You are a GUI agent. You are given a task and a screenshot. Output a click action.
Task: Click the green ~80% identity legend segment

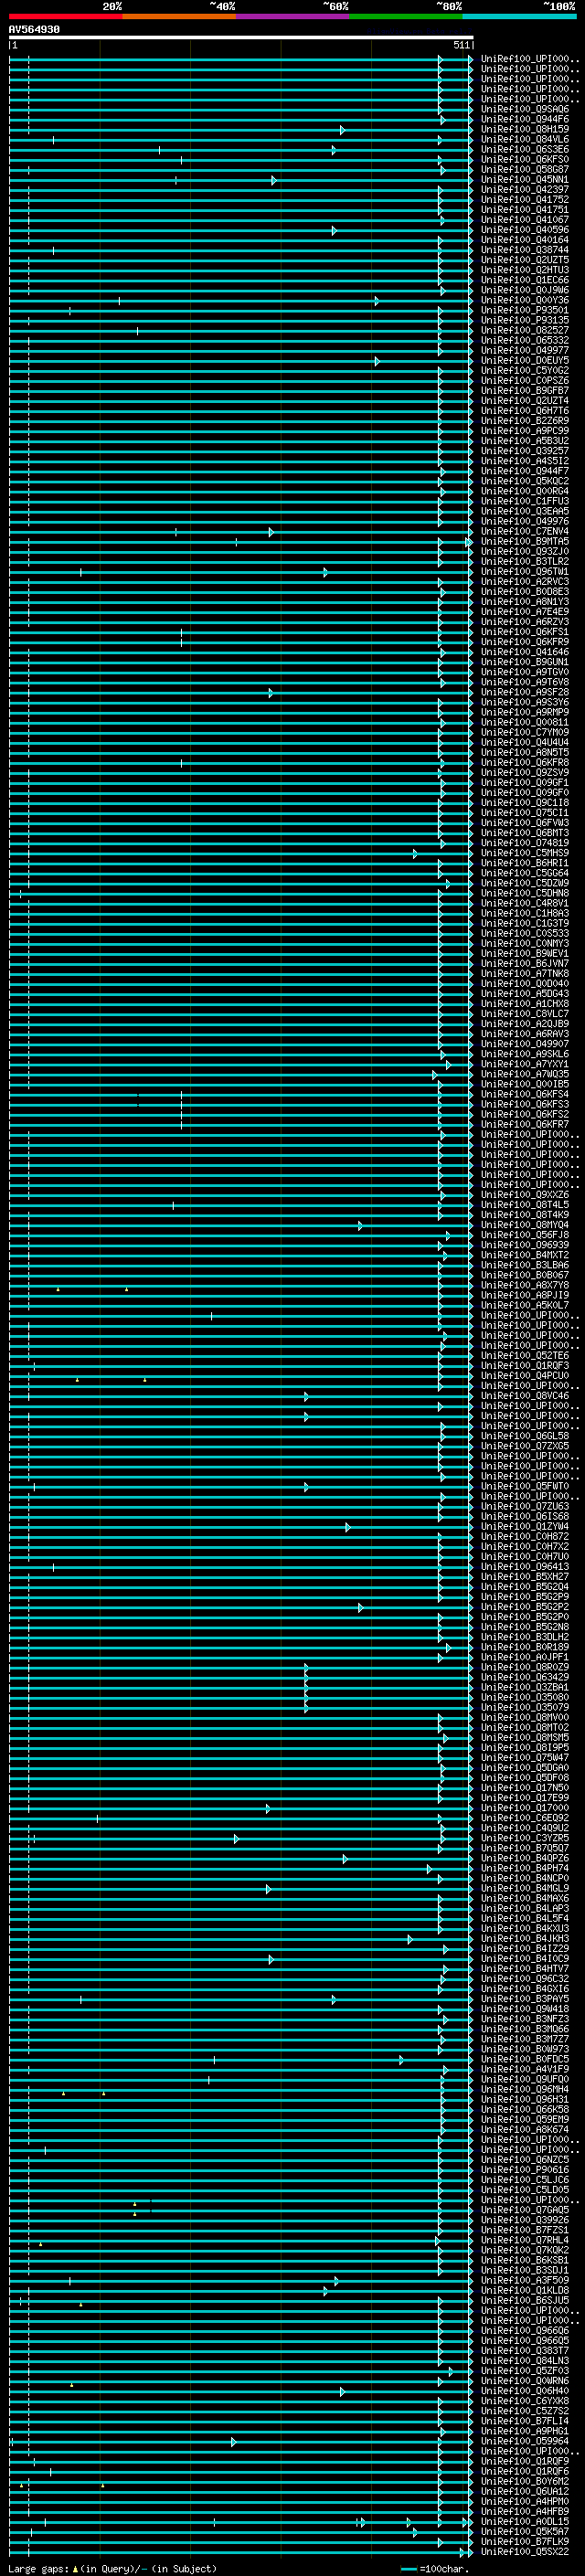pos(405,16)
